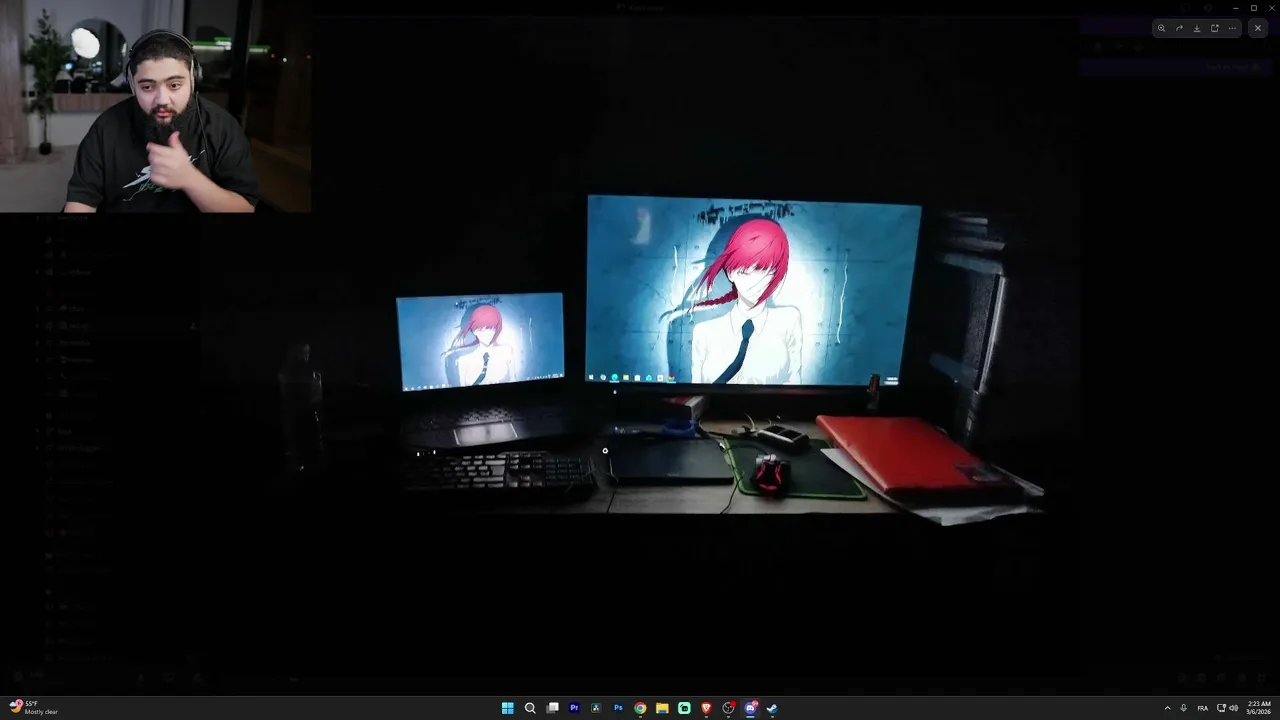This screenshot has height=720, width=1280.
Task: Close the image viewer with the round X button
Action: (1258, 28)
